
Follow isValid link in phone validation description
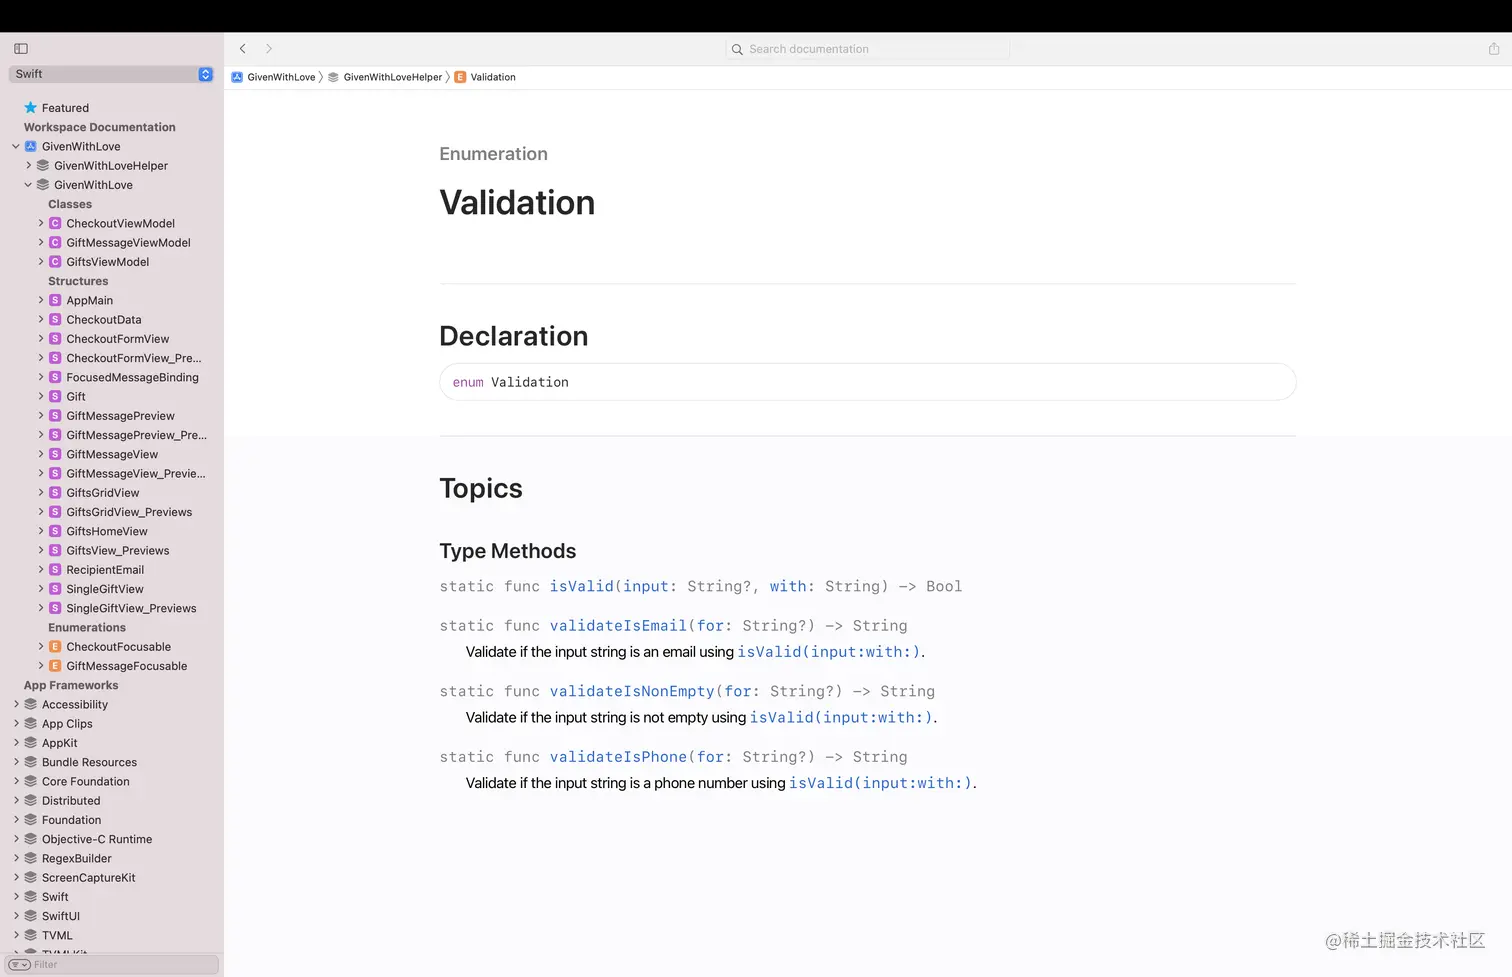click(880, 783)
